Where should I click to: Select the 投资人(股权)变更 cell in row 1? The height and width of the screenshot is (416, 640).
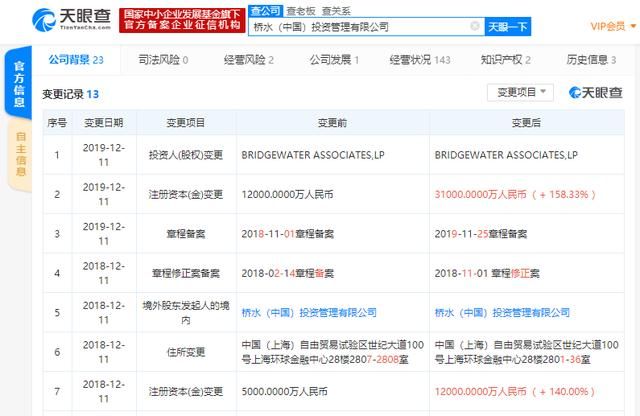[x=186, y=155]
